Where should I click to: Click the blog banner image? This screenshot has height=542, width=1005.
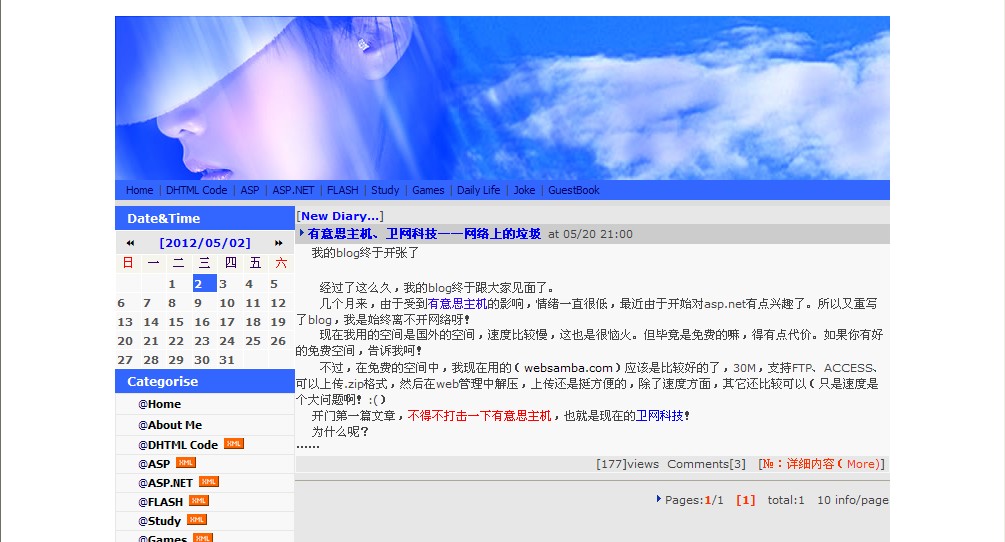pyautogui.click(x=502, y=98)
